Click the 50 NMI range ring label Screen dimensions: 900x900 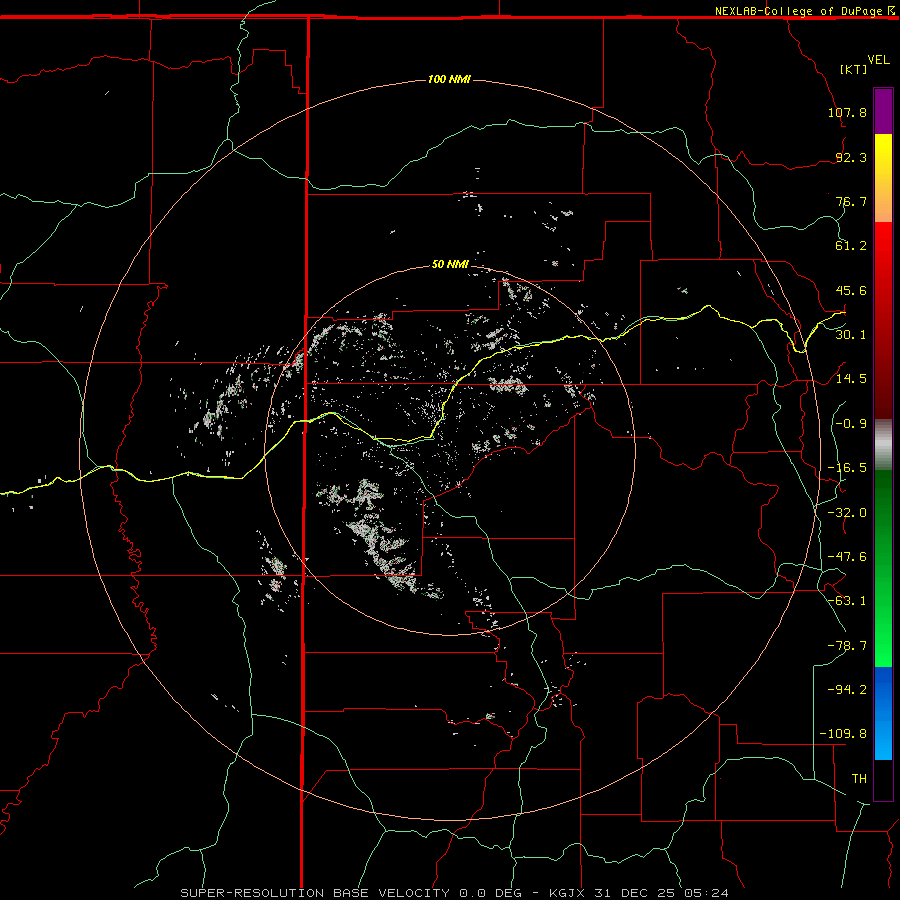tap(450, 264)
